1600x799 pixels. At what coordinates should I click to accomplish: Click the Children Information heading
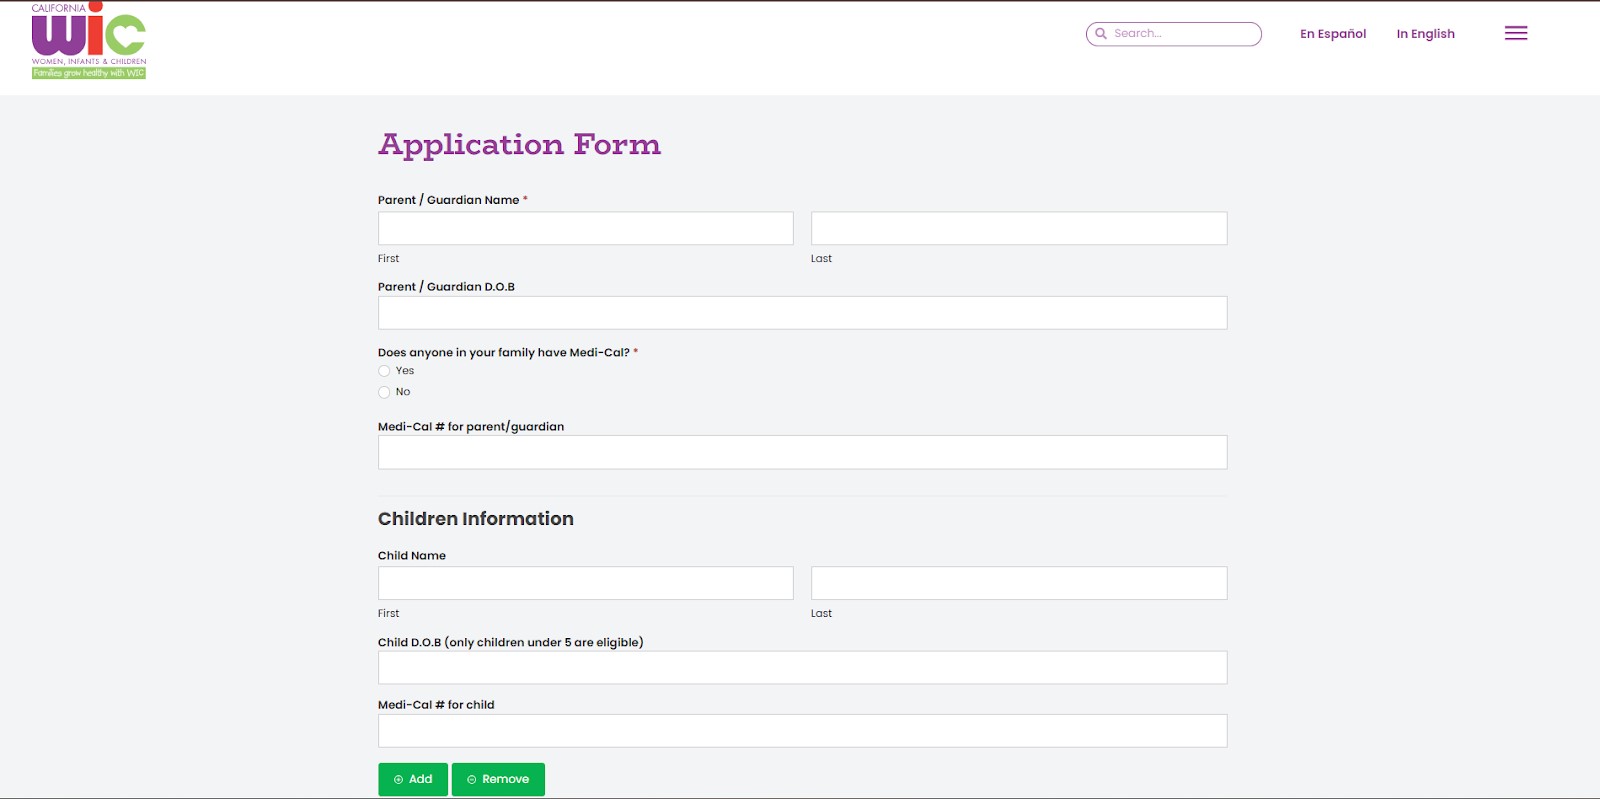(x=476, y=519)
